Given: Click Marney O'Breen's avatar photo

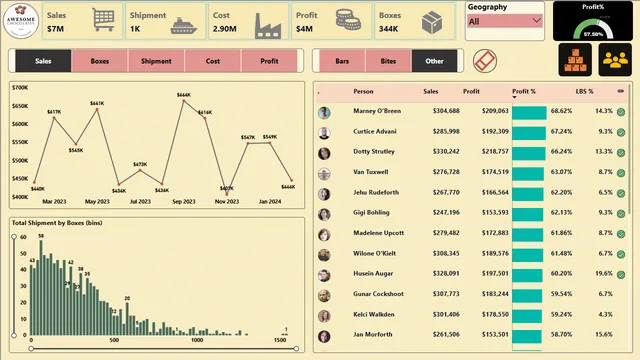Looking at the screenshot, I should click(x=324, y=113).
